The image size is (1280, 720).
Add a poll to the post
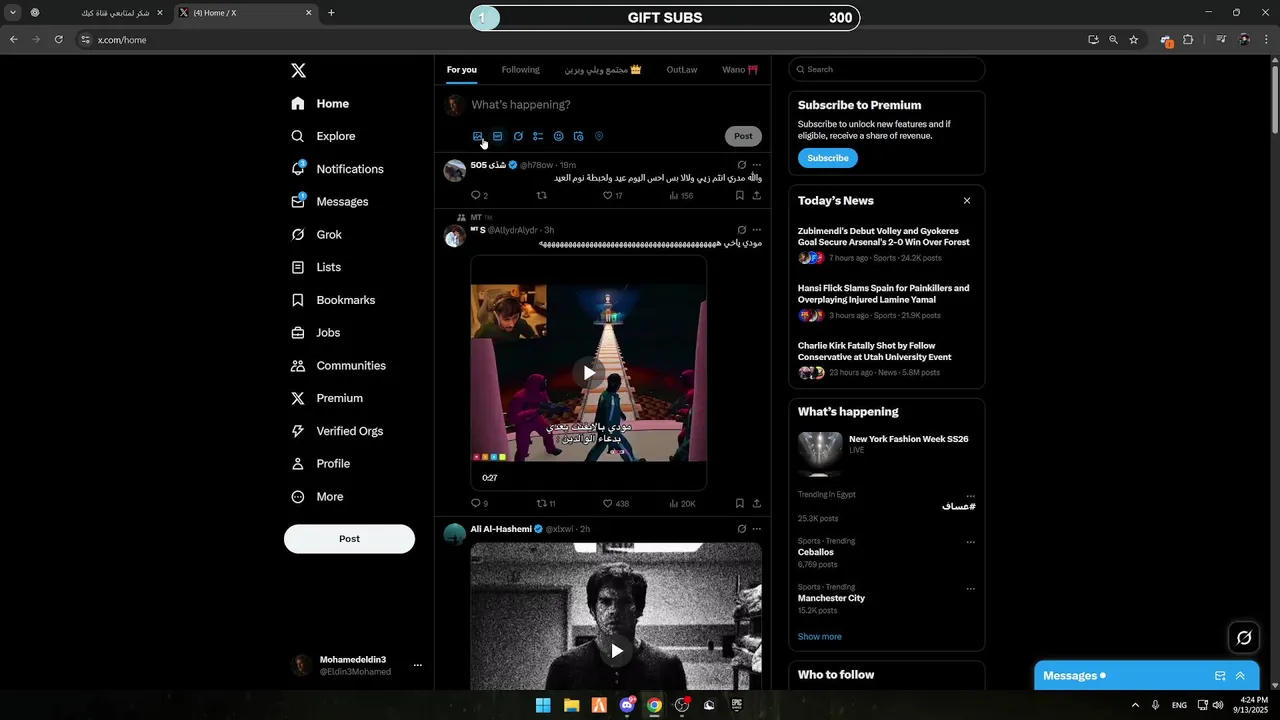click(x=538, y=136)
